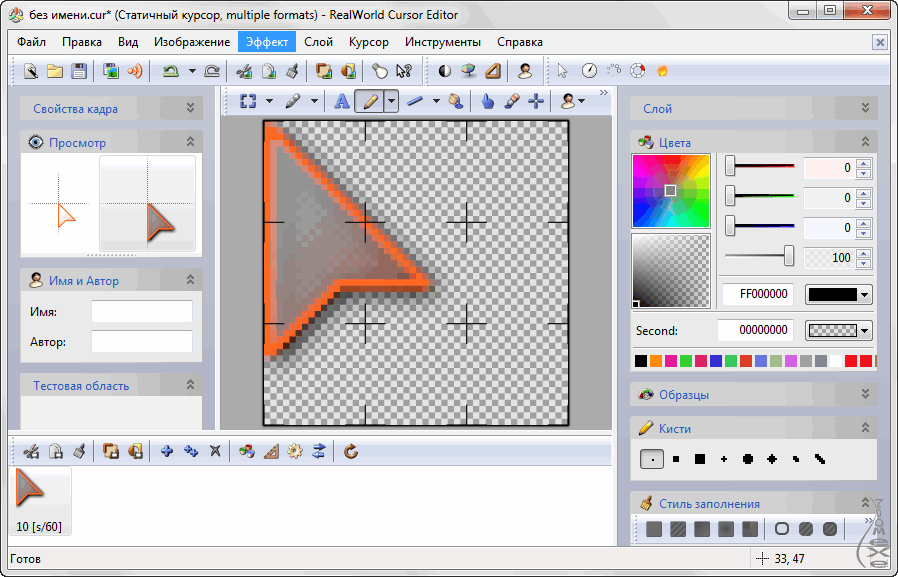Image resolution: width=898 pixels, height=577 pixels.
Task: Open the Pencil tool options dropdown arrow
Action: 389,101
